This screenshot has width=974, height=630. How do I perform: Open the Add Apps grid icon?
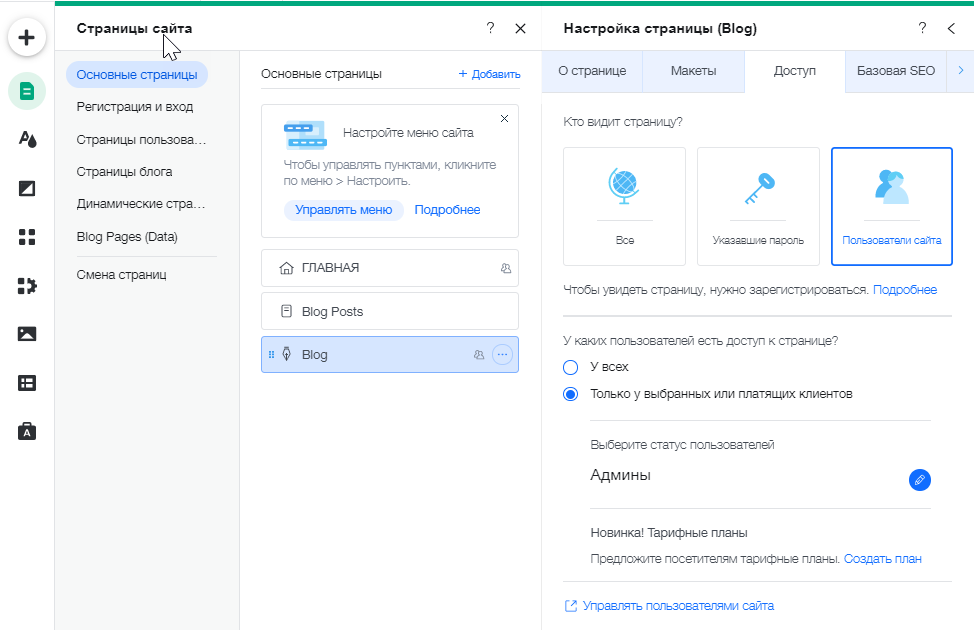pyautogui.click(x=27, y=237)
